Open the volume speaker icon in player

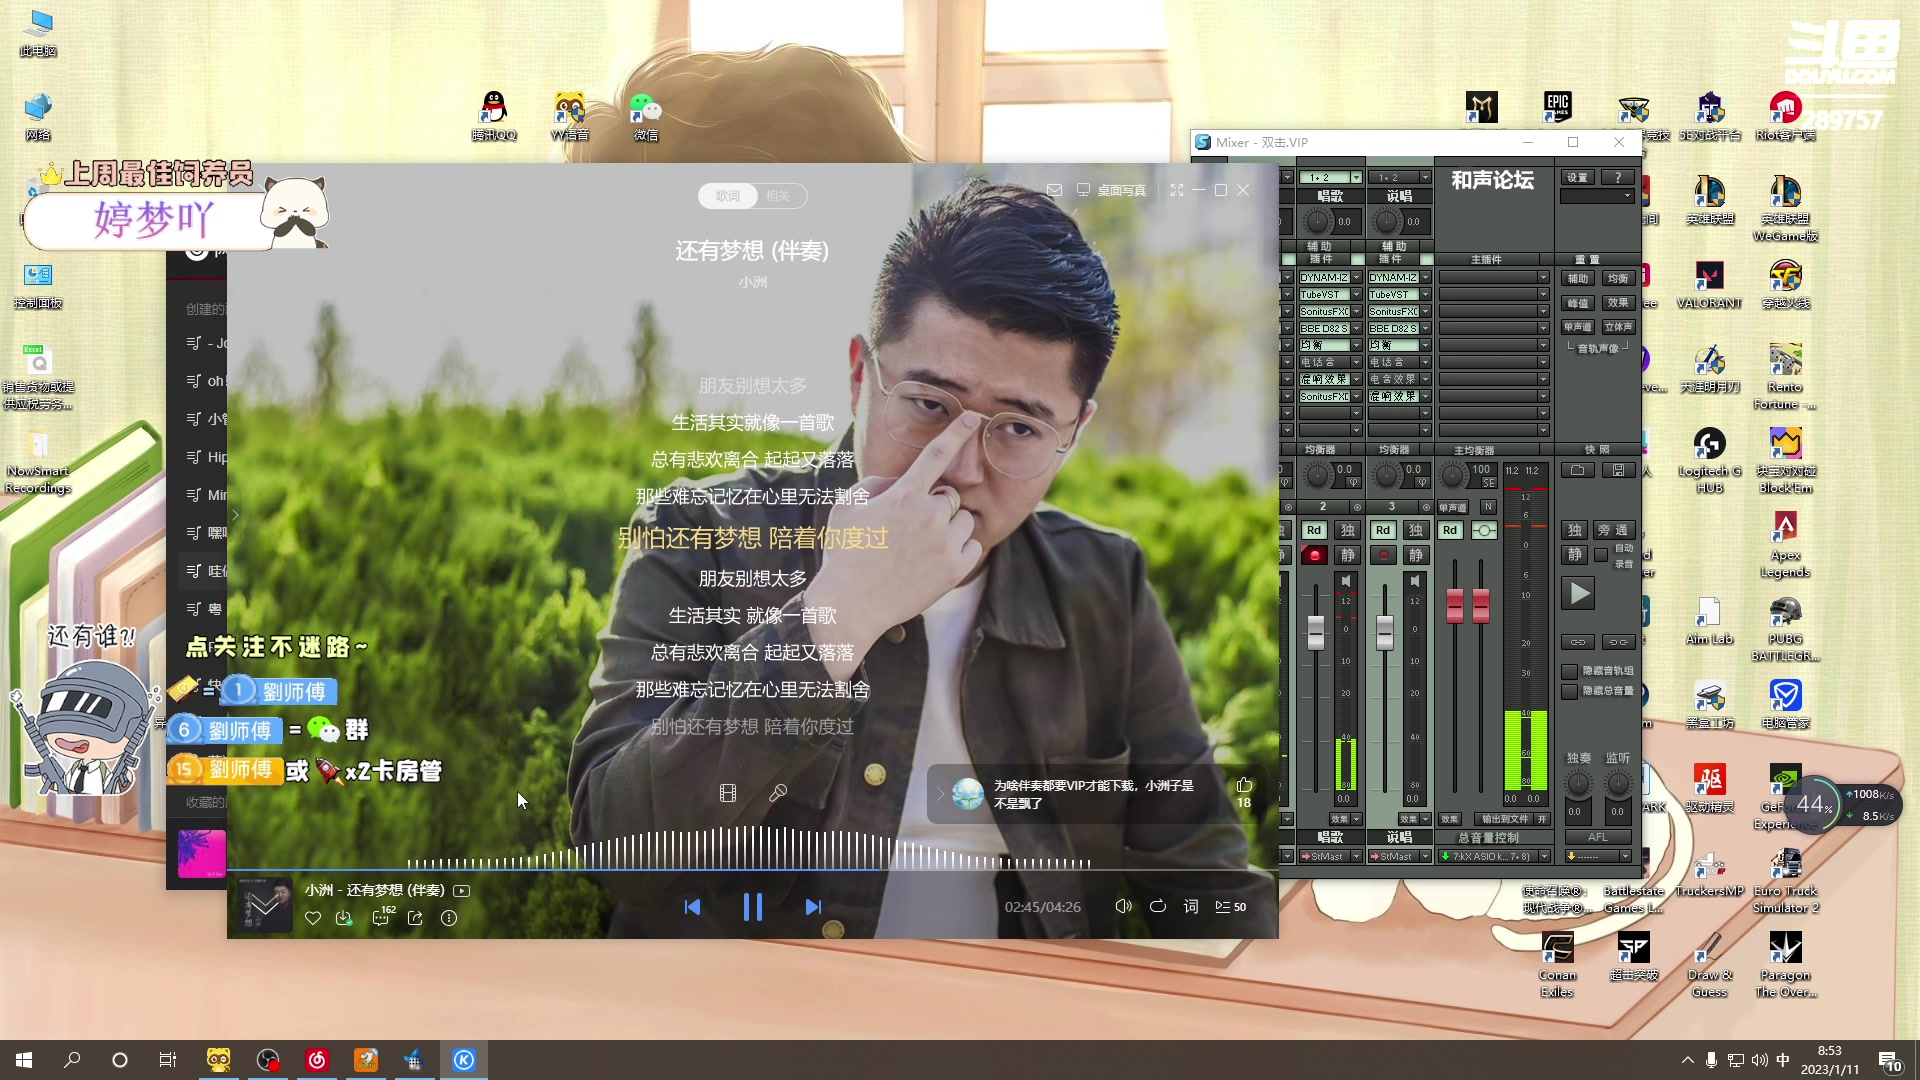pyautogui.click(x=1123, y=907)
